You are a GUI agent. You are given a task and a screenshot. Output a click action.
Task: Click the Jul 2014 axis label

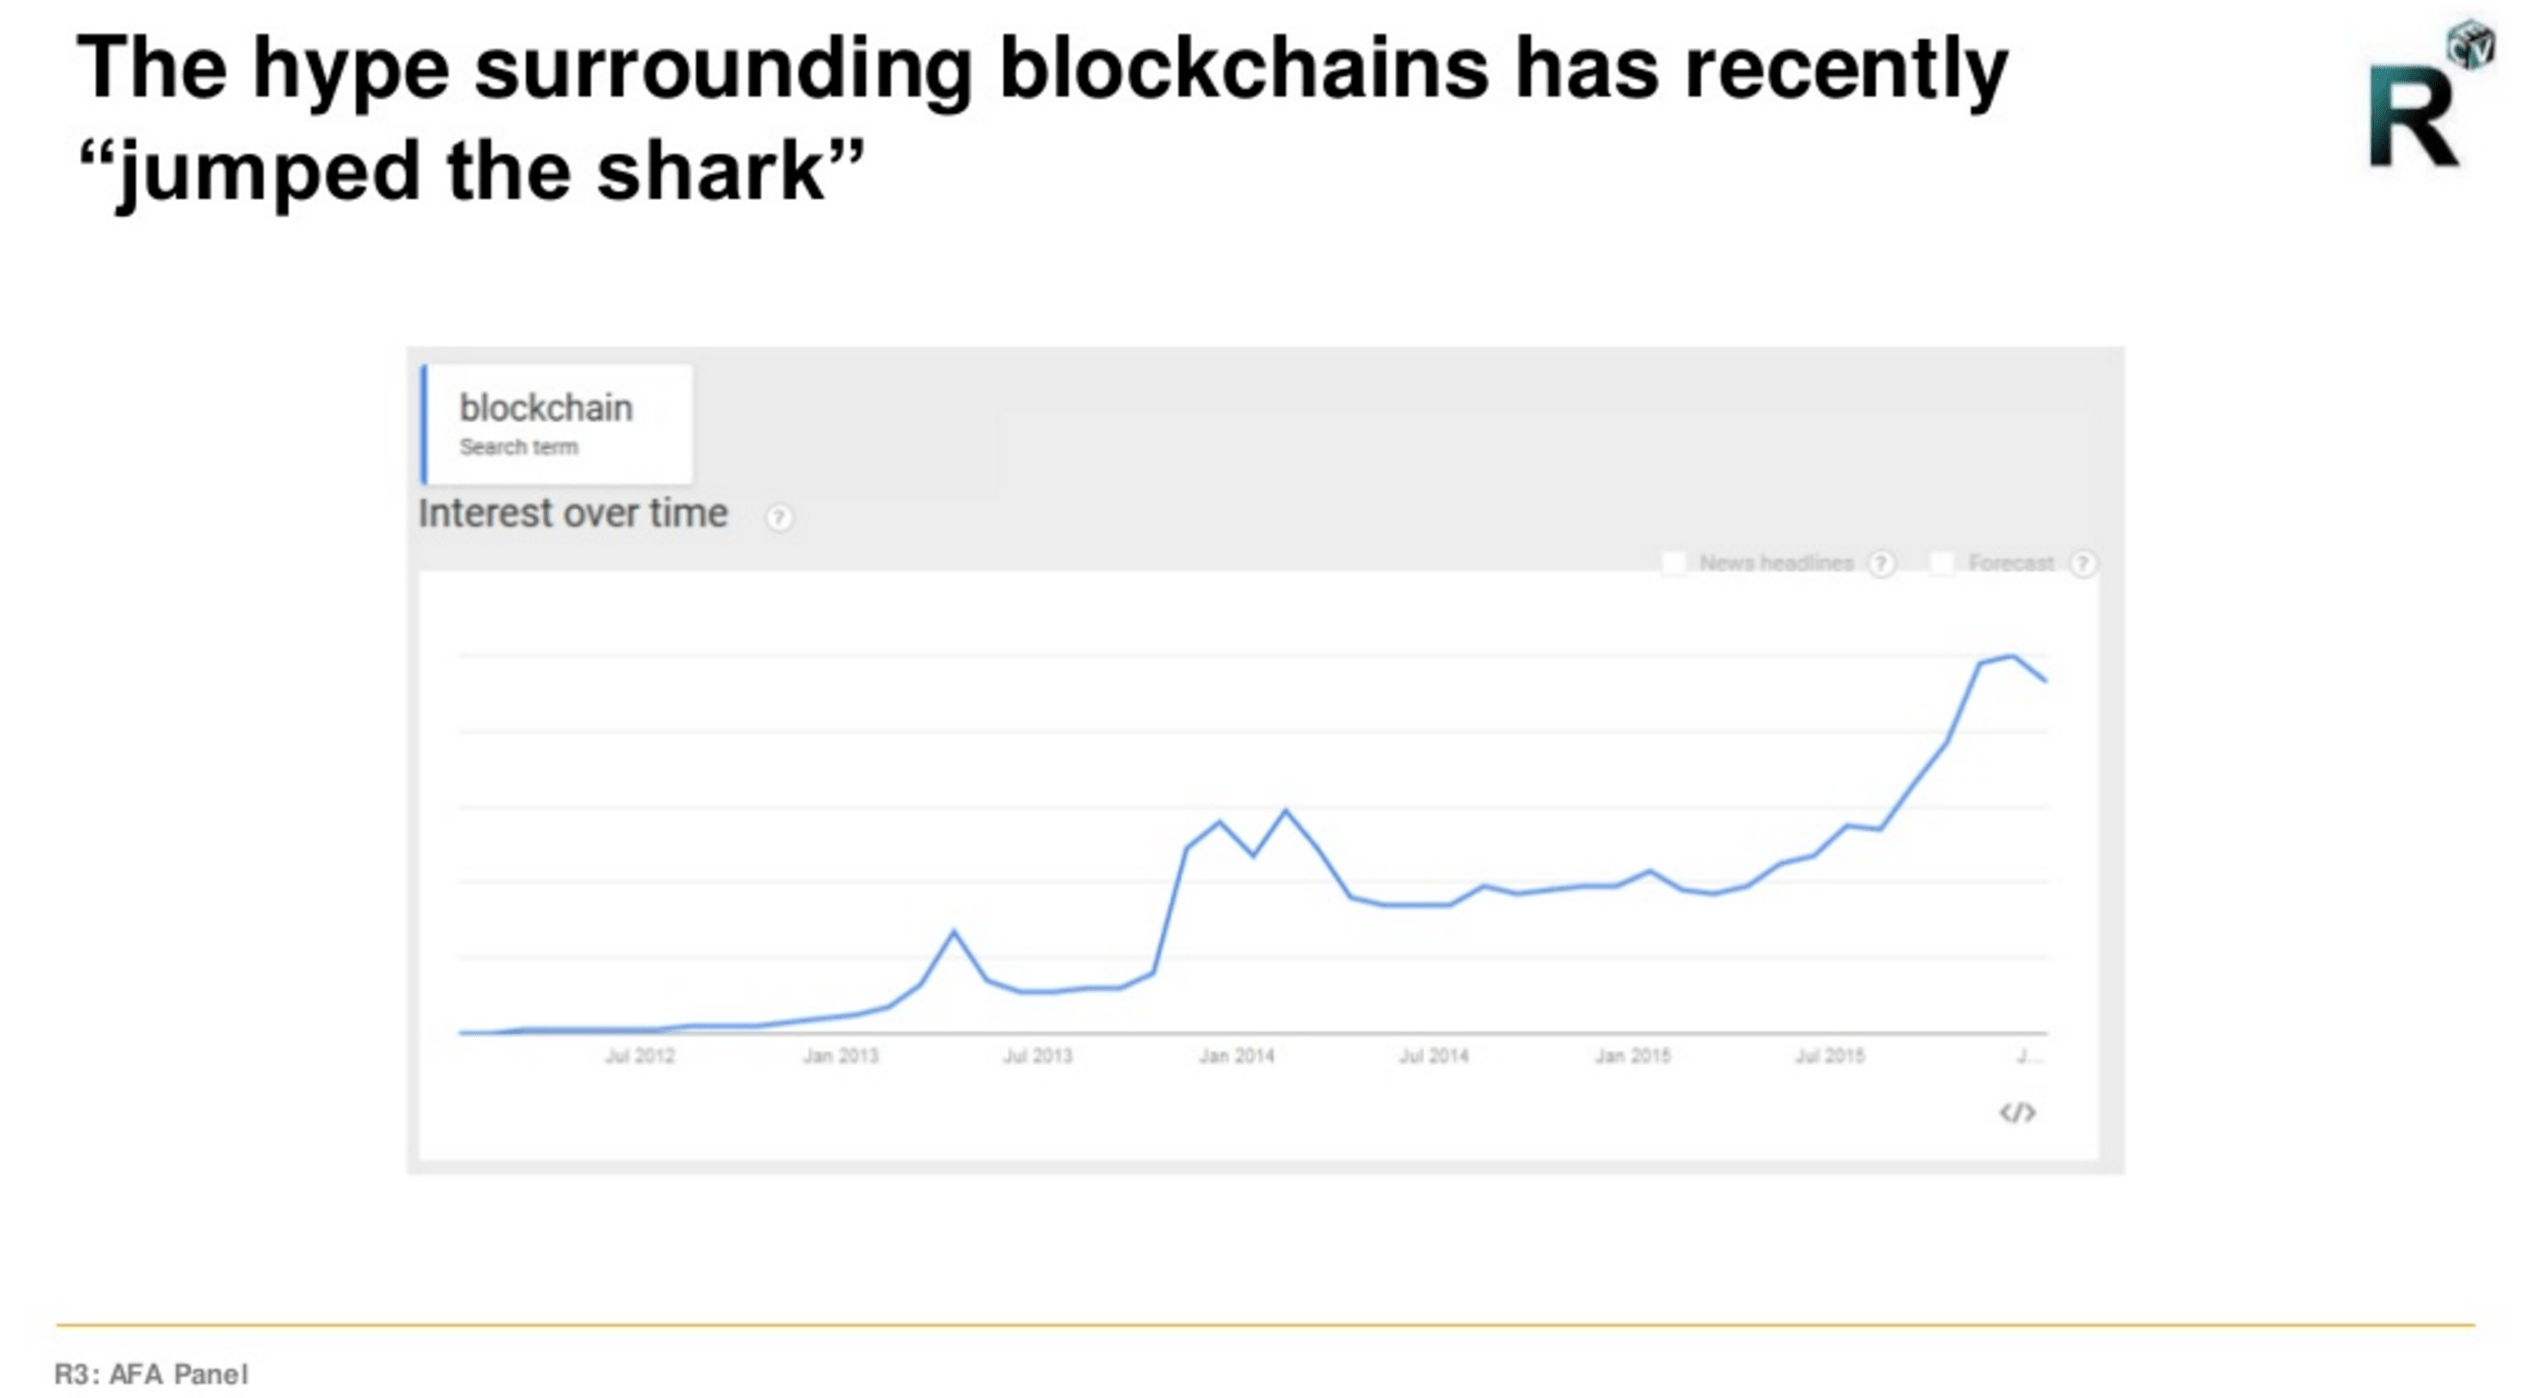click(1433, 1056)
